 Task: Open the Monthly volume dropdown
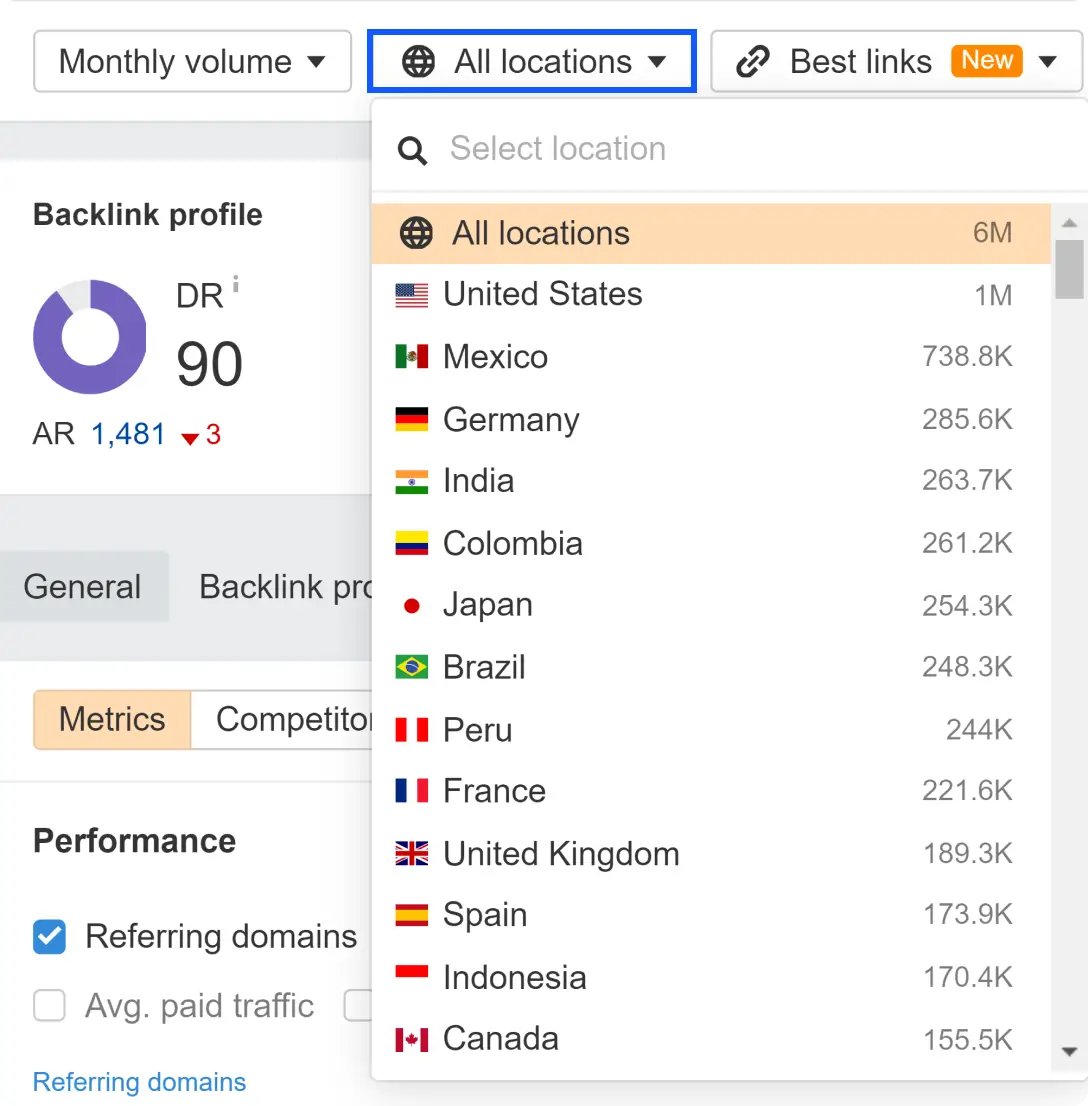click(192, 61)
